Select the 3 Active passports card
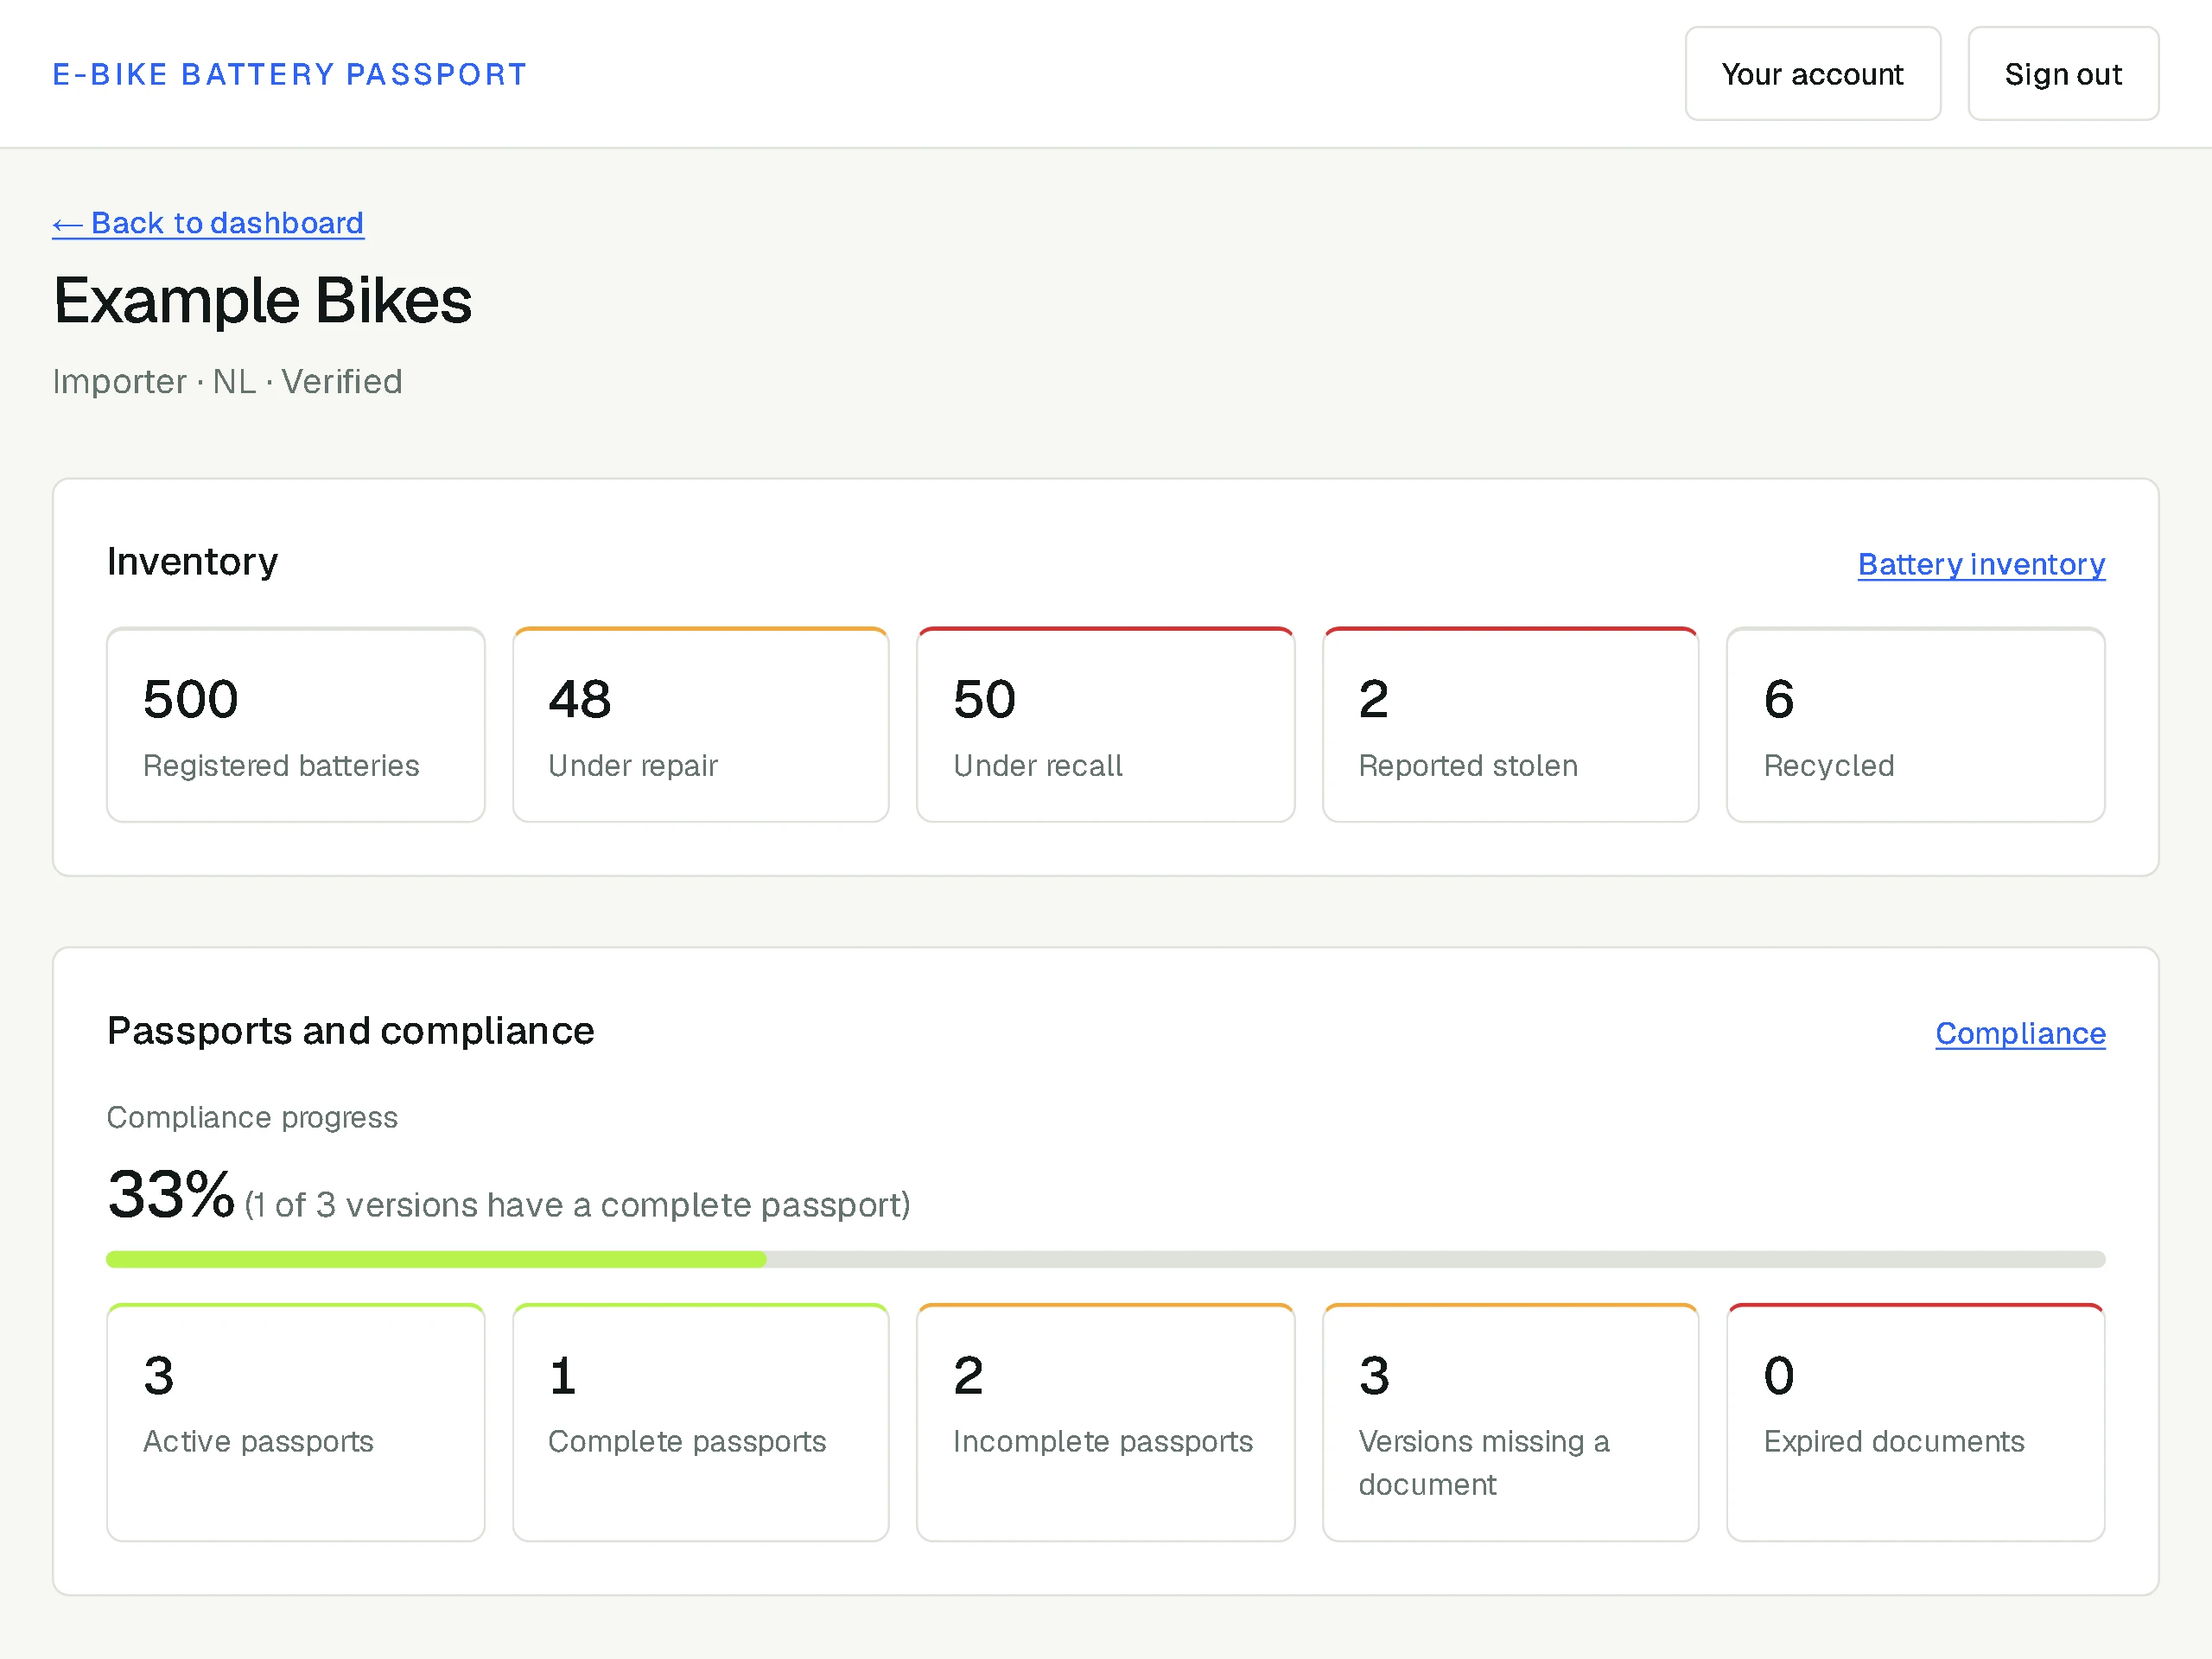The image size is (2212, 1659). click(x=296, y=1422)
